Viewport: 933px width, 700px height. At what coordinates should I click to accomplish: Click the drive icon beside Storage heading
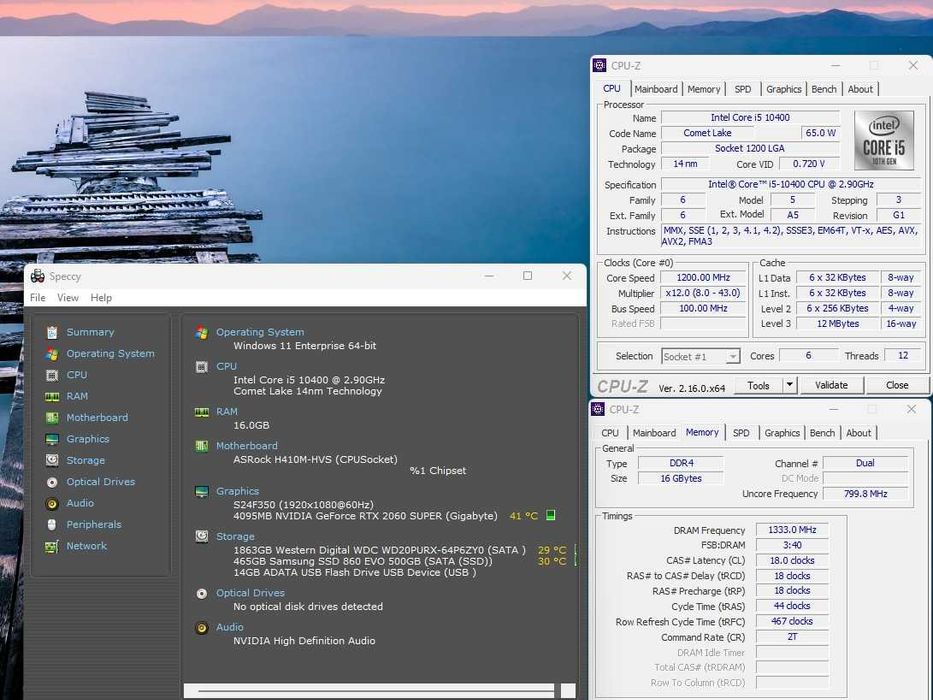202,536
